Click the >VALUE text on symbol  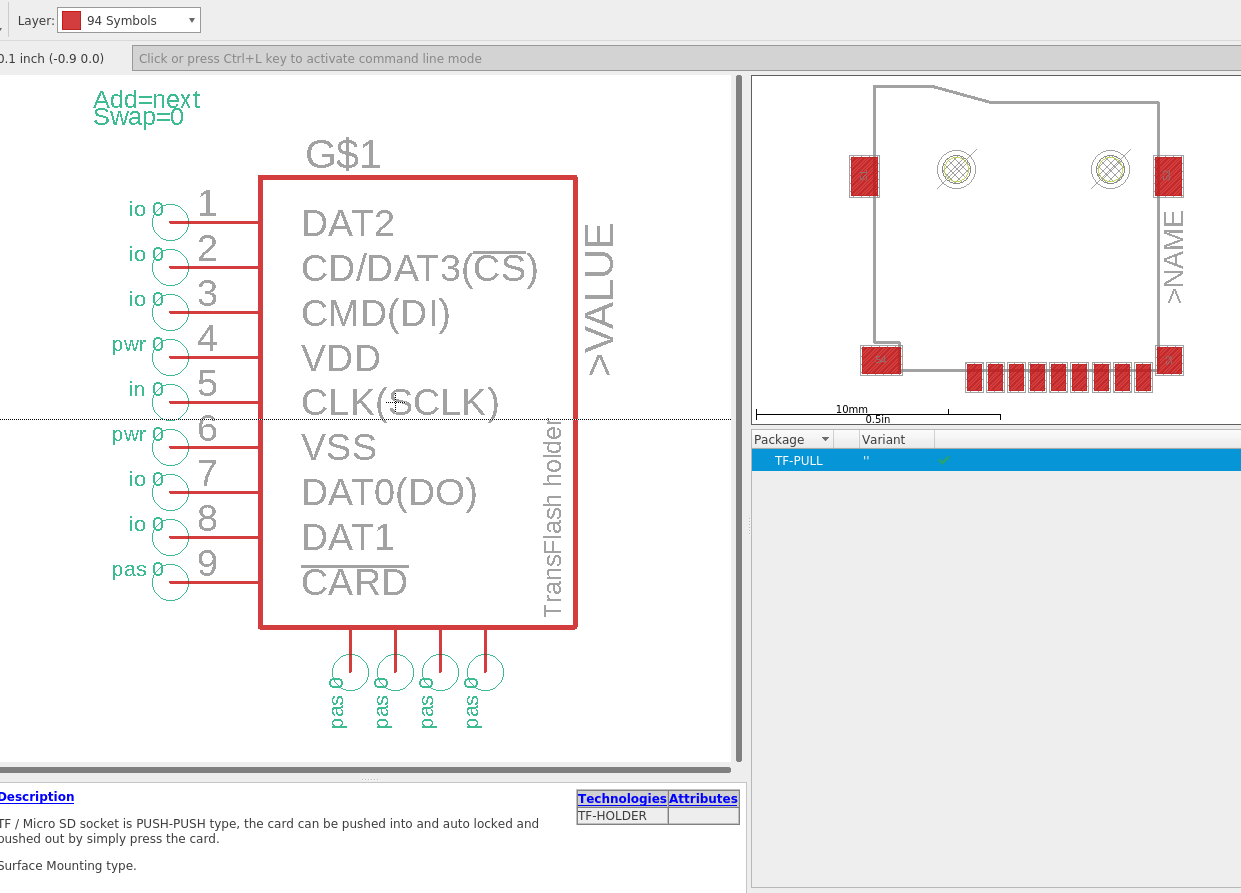(600, 299)
